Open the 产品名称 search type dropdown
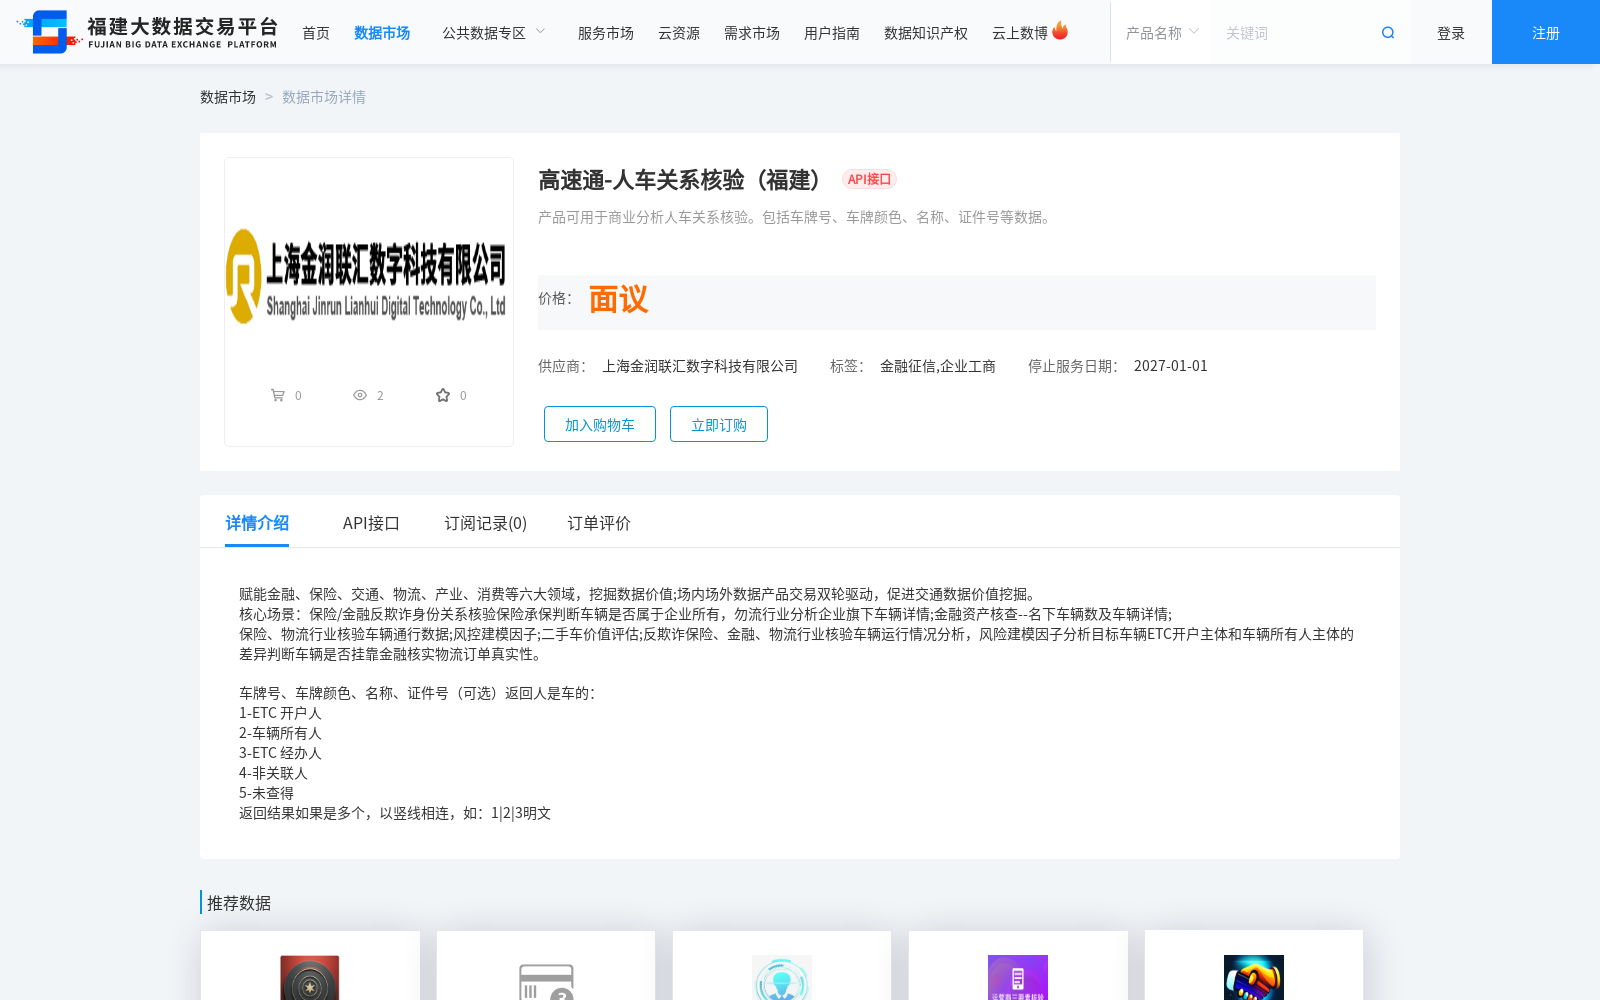1600x1000 pixels. coord(1162,33)
